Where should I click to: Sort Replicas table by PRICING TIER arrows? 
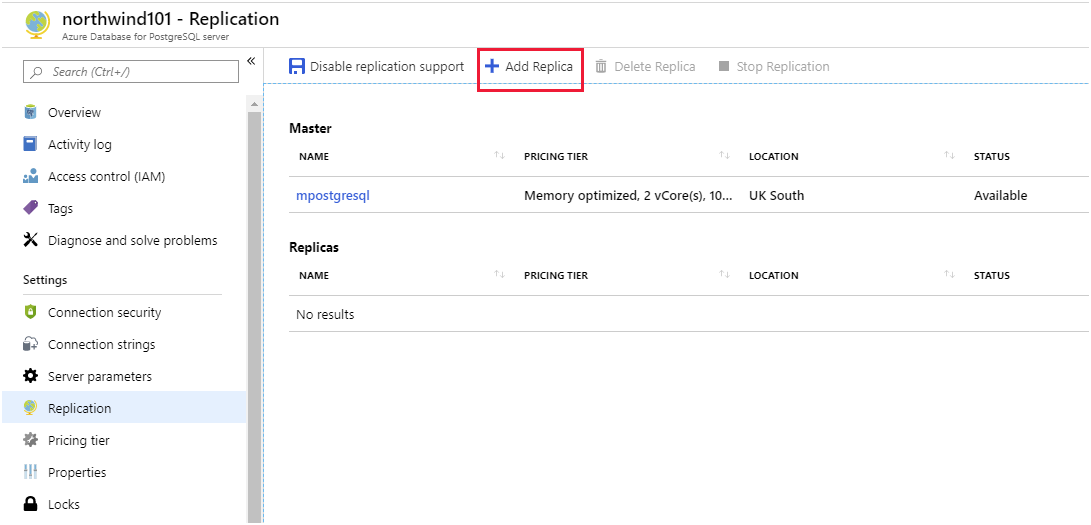pos(724,274)
